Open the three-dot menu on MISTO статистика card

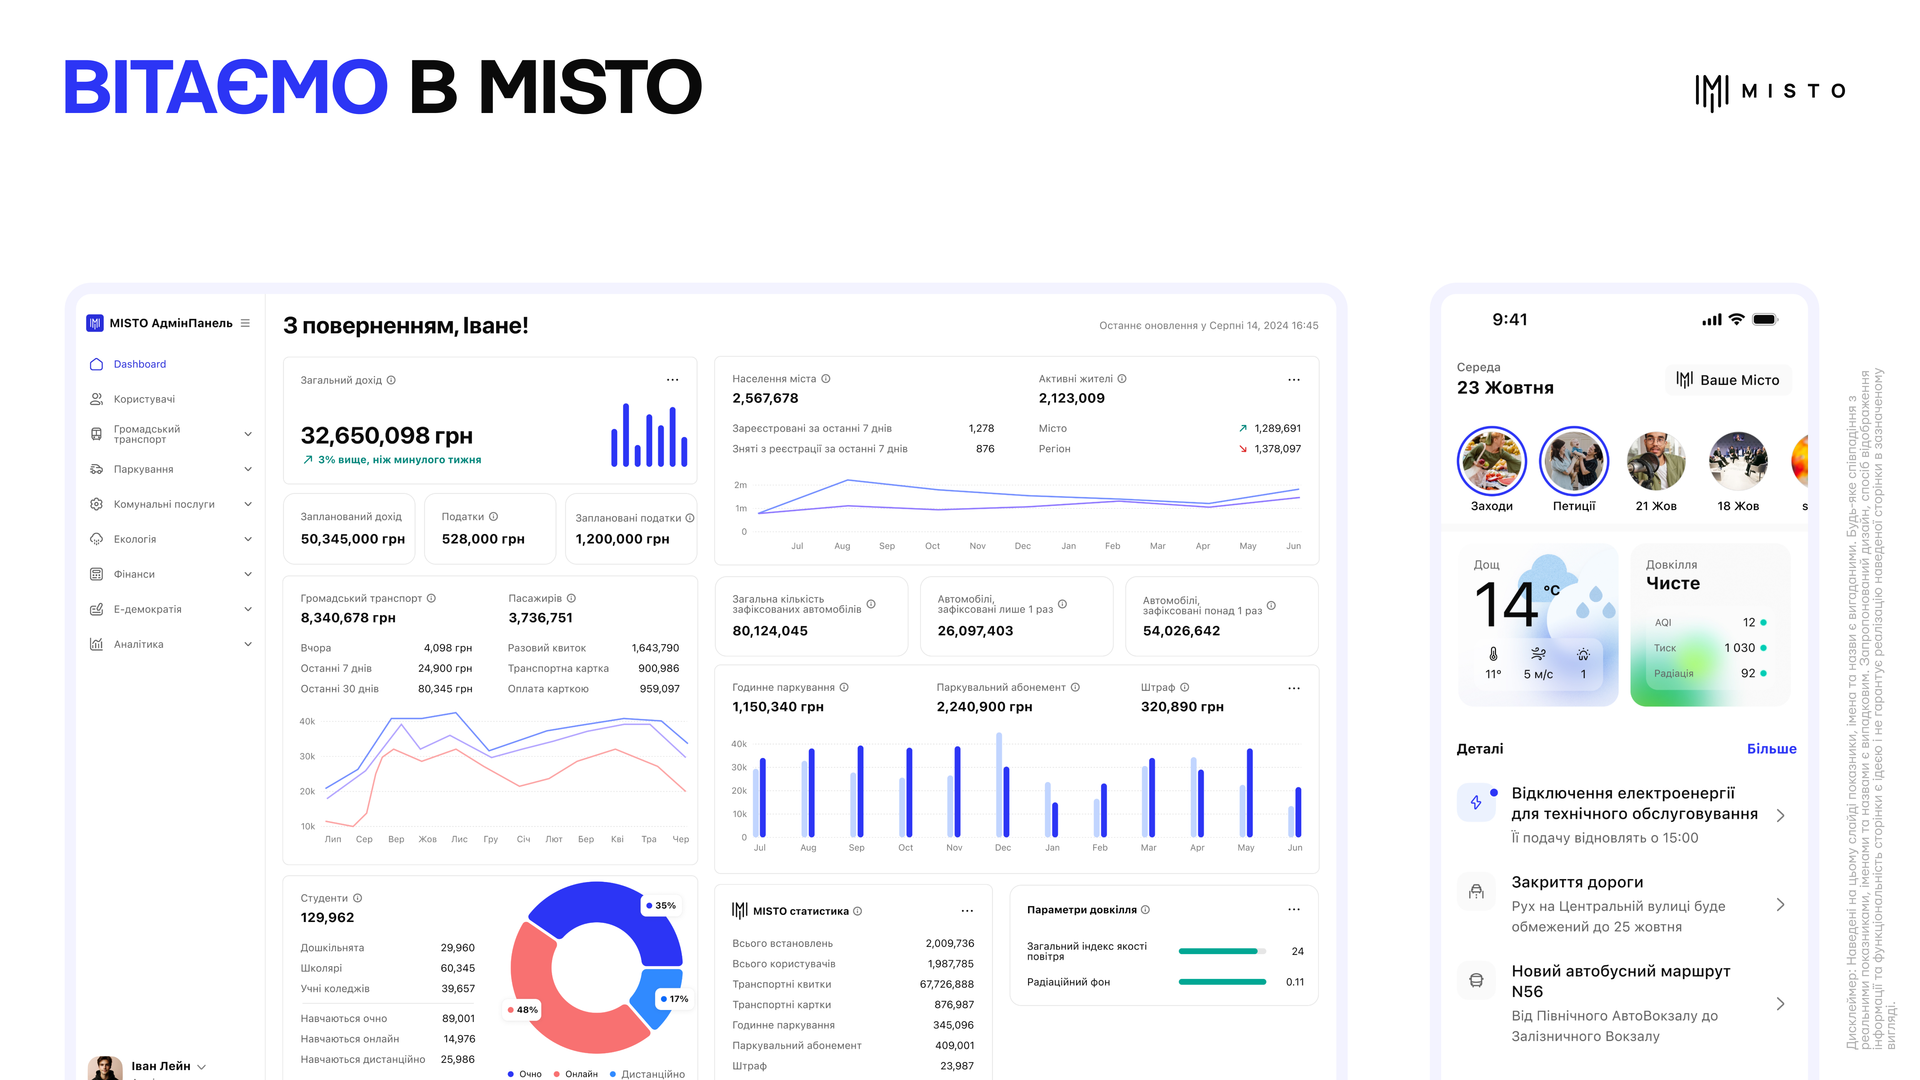point(967,911)
